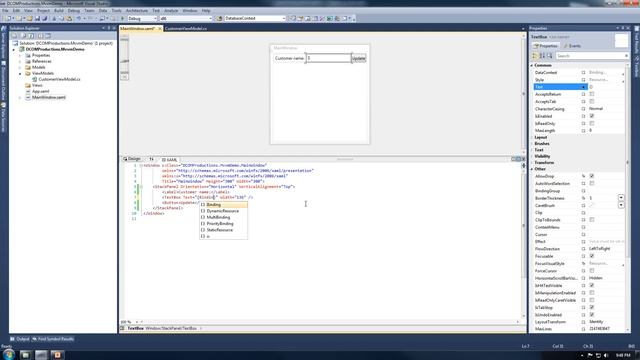Click the property marker icon next to Style
This screenshot has height=360, width=640.
pyautogui.click(x=583, y=80)
